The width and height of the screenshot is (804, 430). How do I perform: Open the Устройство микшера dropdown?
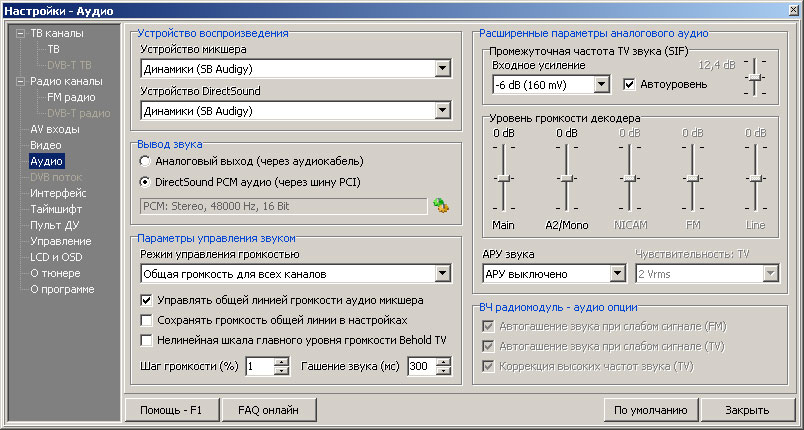(x=443, y=69)
